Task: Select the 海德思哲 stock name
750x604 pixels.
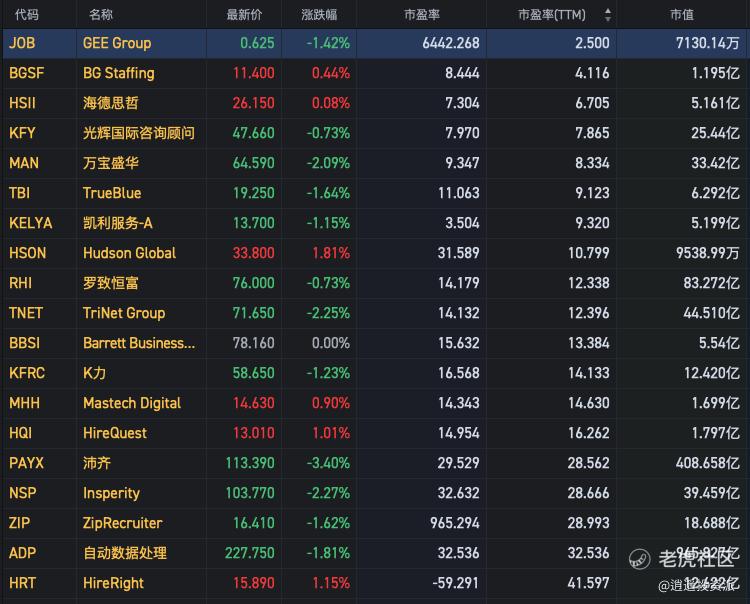Action: (x=111, y=103)
